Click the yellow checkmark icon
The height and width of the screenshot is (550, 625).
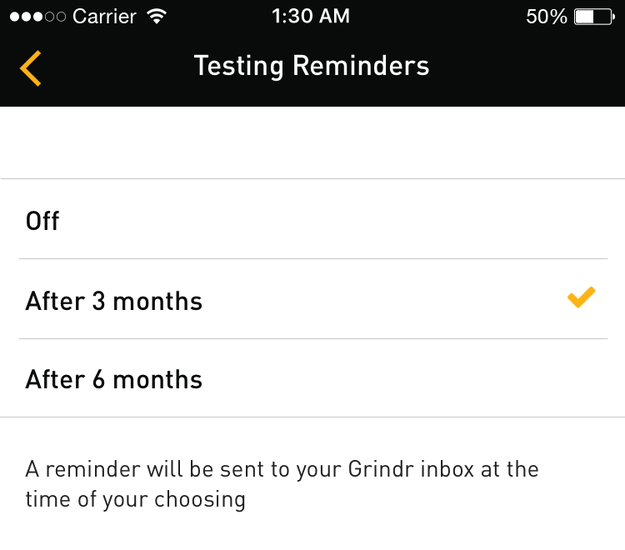[581, 297]
